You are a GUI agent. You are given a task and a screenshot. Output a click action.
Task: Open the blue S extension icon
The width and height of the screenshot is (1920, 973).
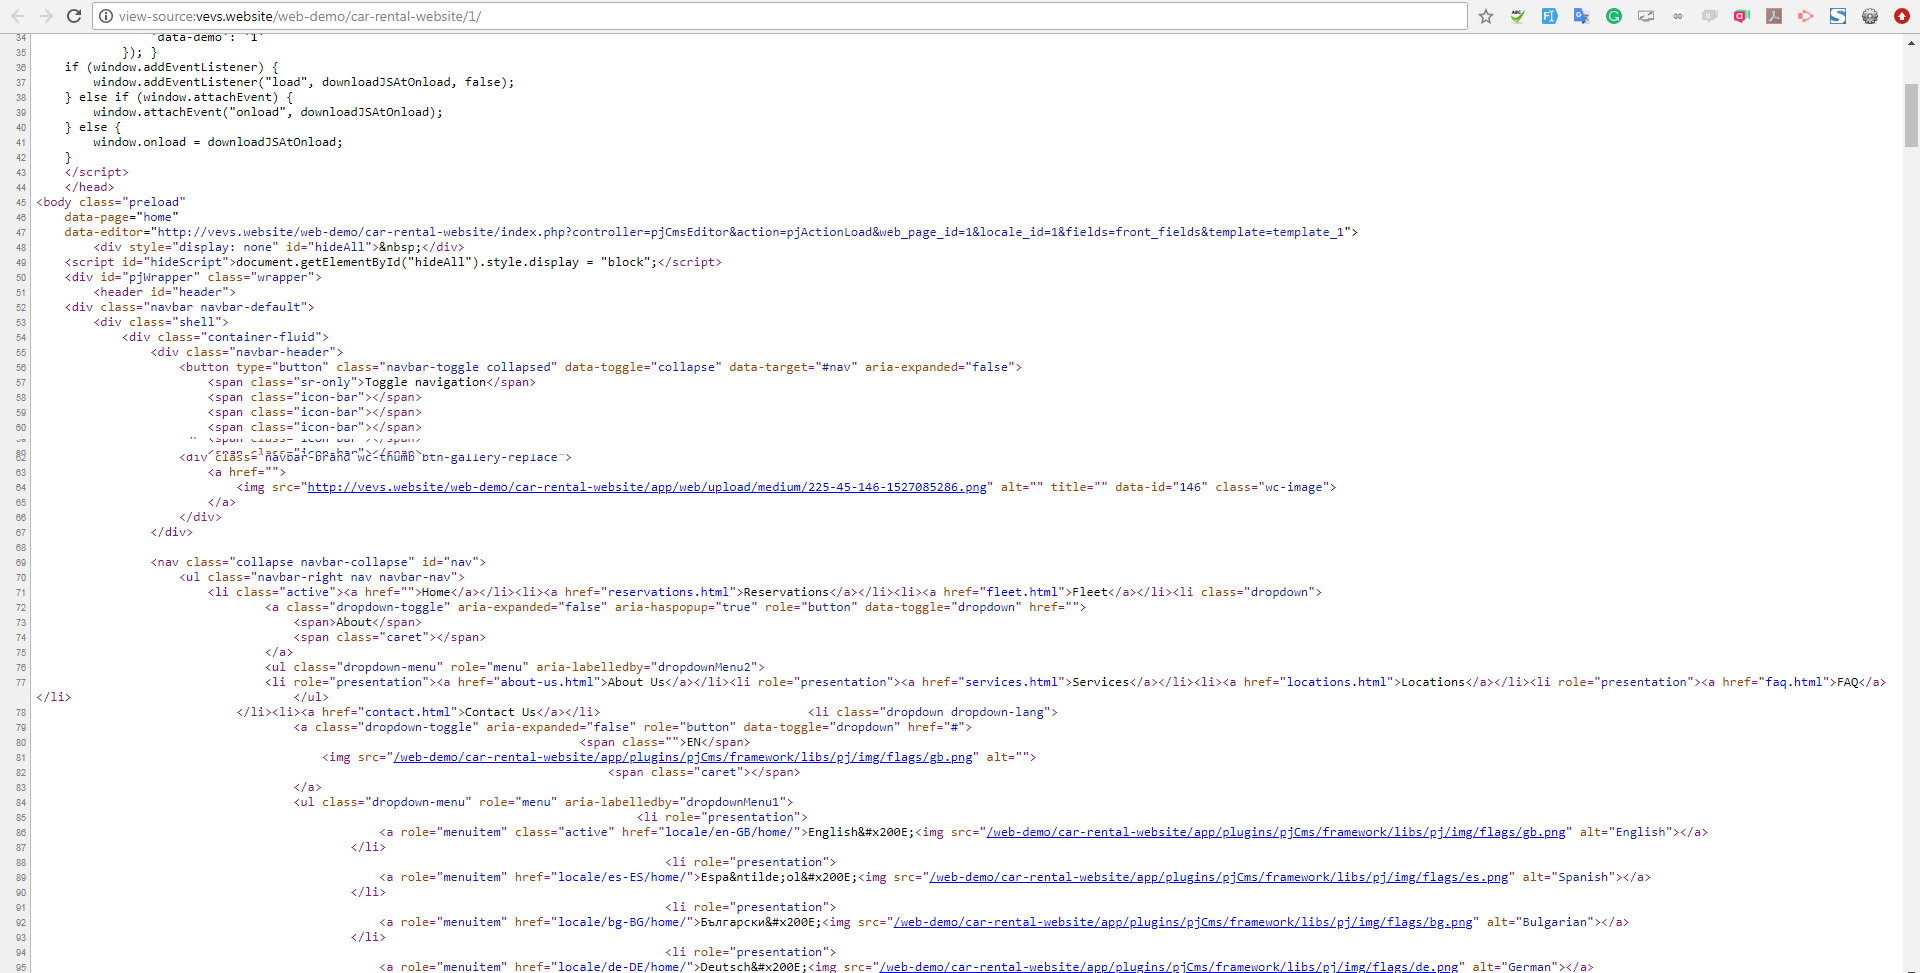(x=1837, y=16)
